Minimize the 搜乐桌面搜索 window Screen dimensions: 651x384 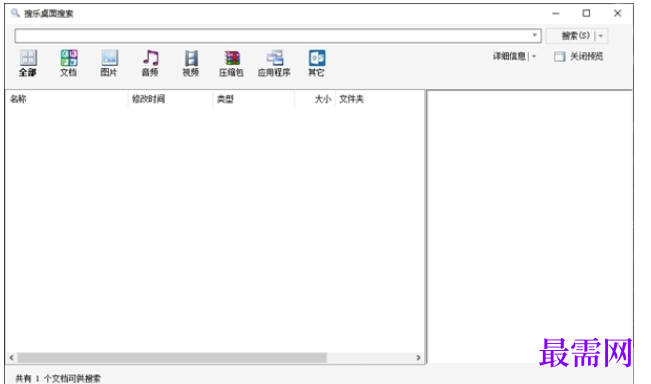point(556,14)
